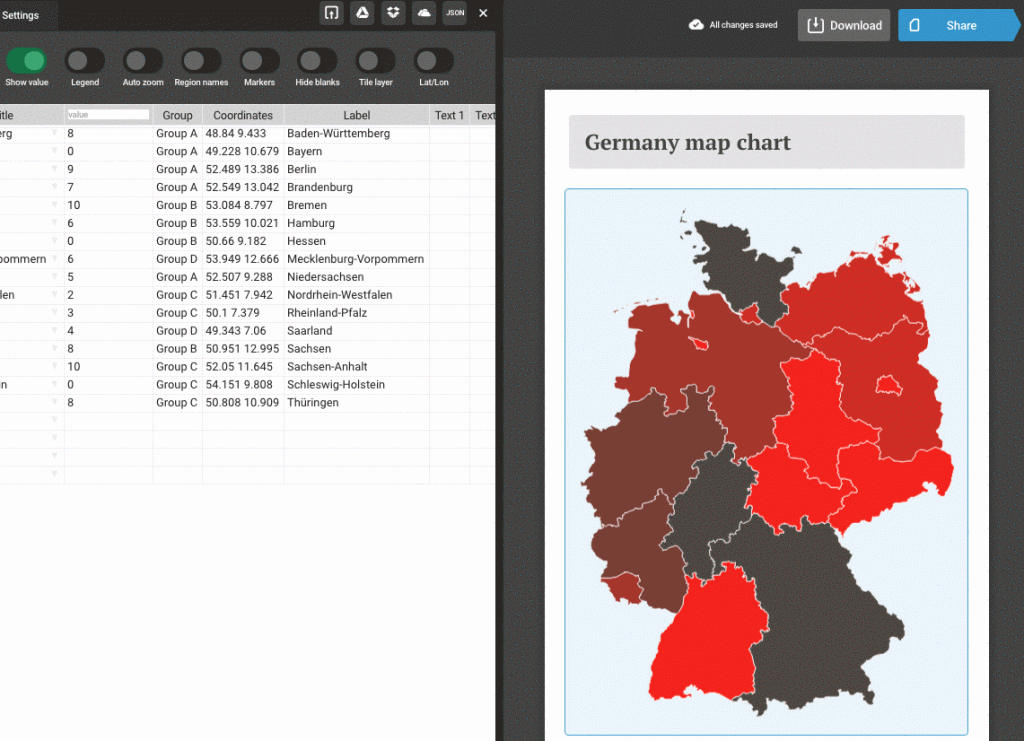
Task: Switch to the Settings tab
Action: (x=22, y=15)
